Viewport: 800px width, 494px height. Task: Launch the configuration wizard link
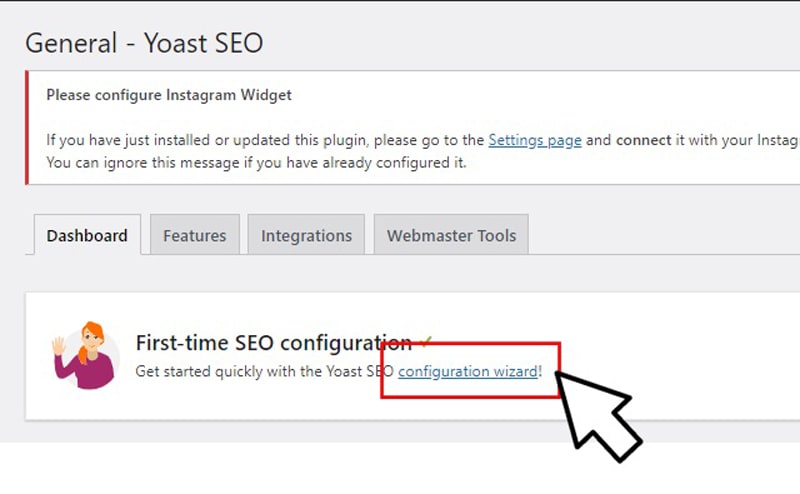pos(468,371)
